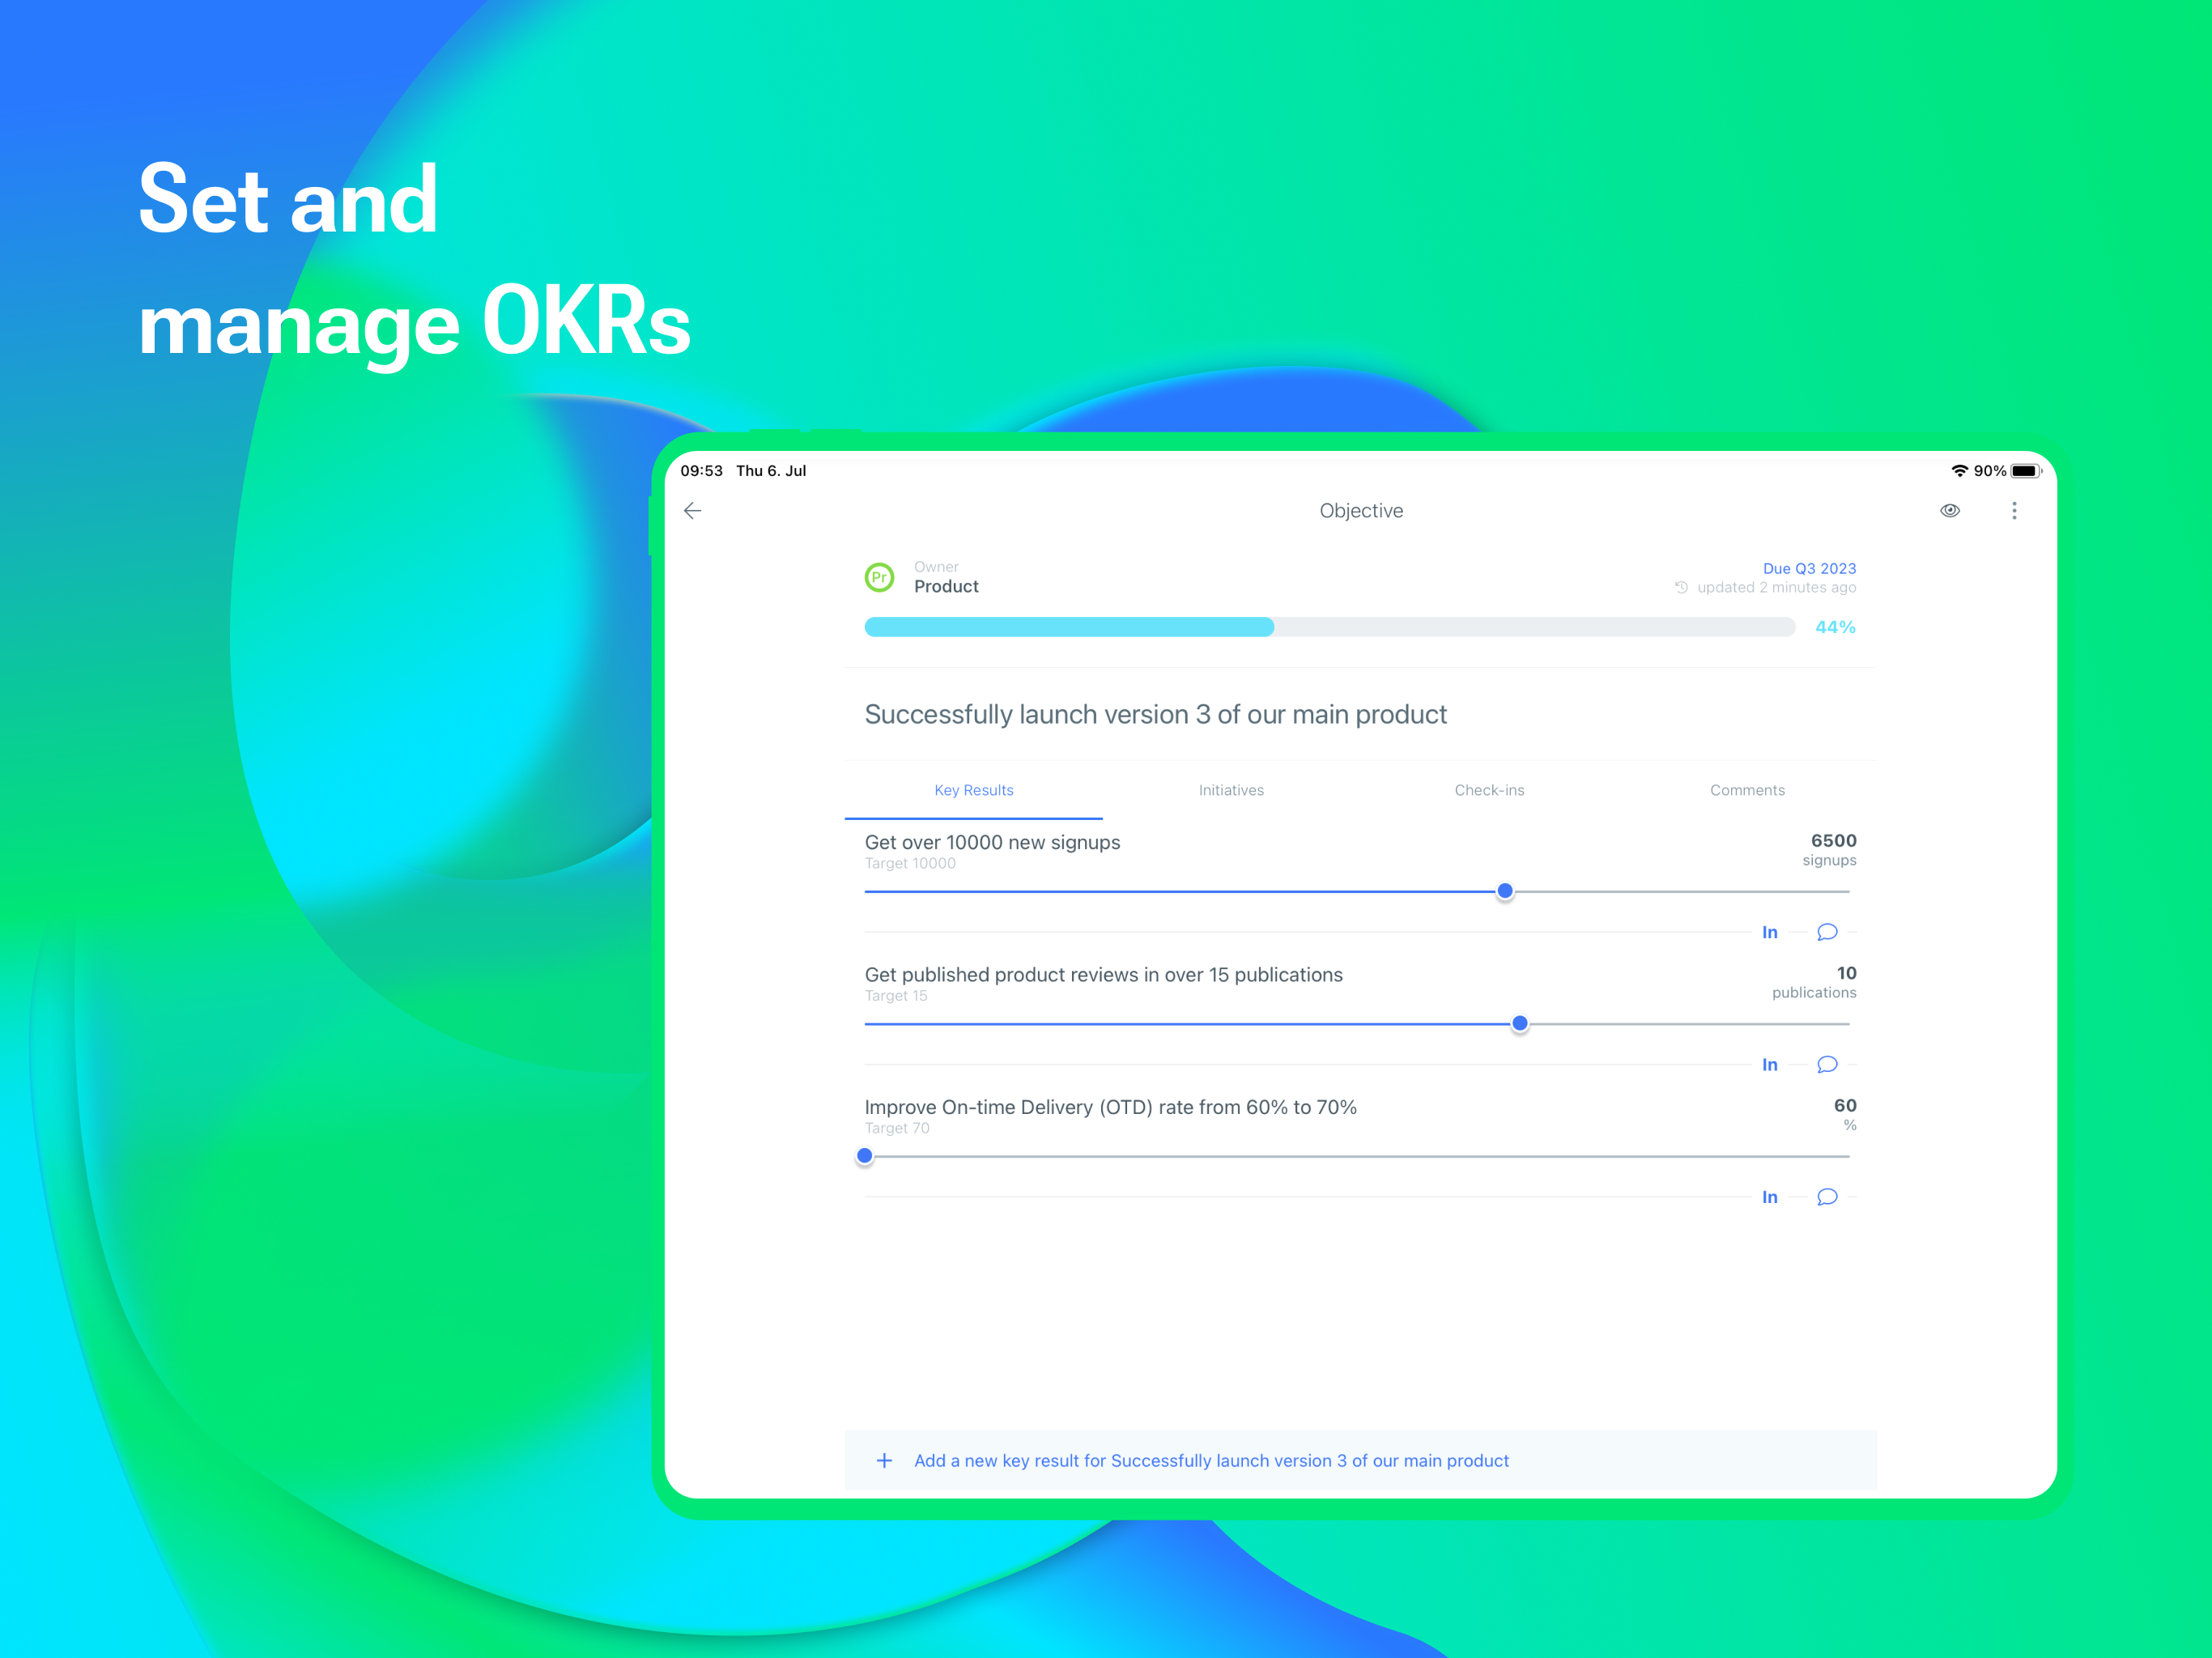2212x1658 pixels.
Task: Click the OTD rate slider handle at 60
Action: (x=865, y=1156)
